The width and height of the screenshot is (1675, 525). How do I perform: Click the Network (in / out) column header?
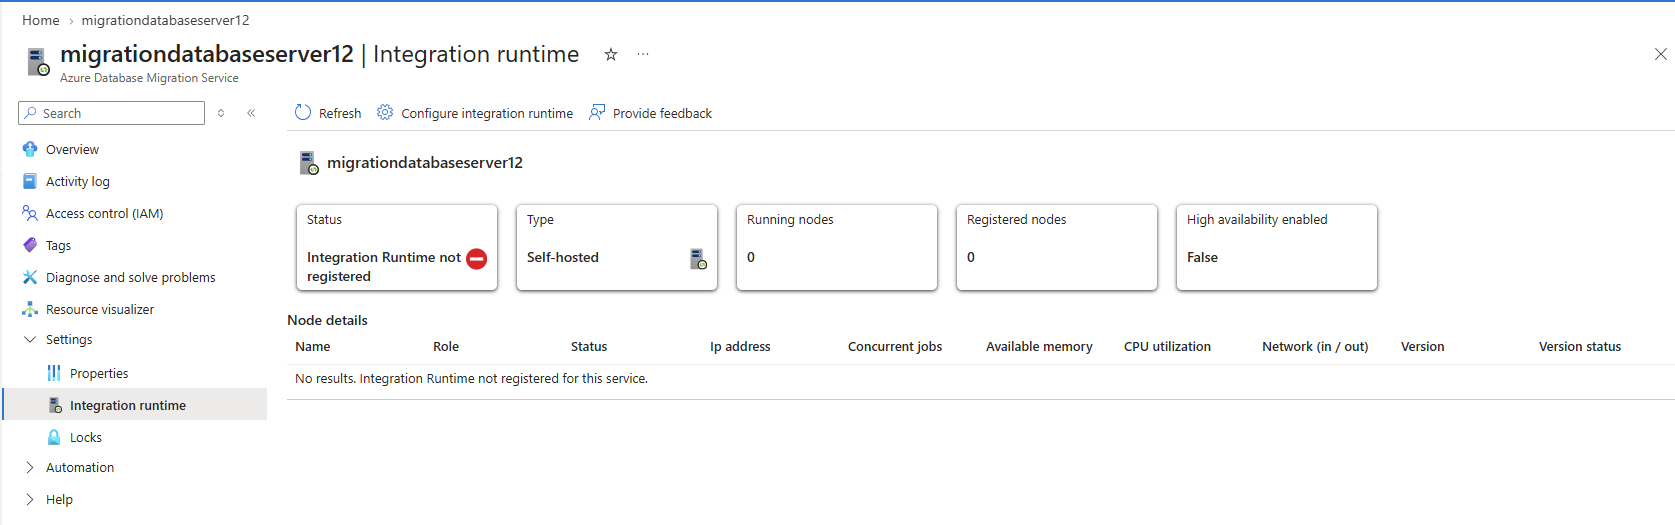1315,347
